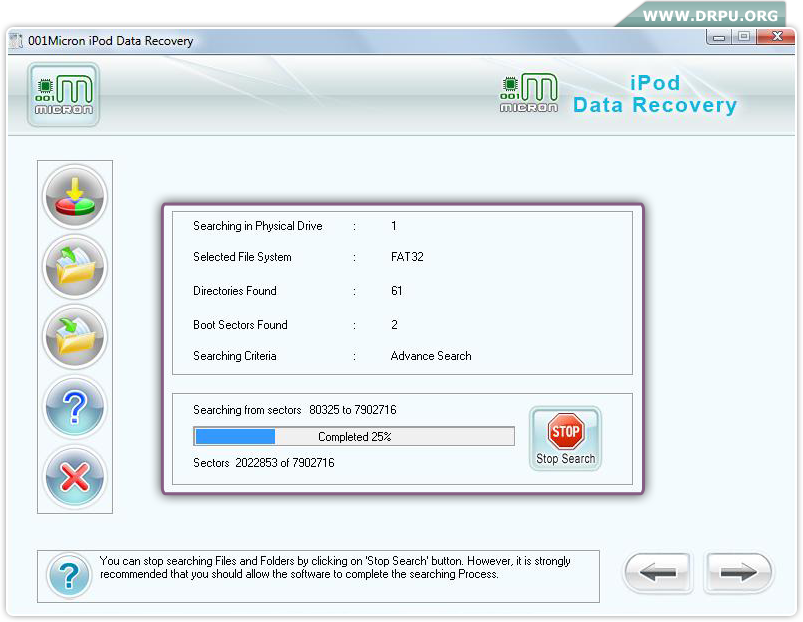Maximize the iPod Data Recovery window

[744, 37]
